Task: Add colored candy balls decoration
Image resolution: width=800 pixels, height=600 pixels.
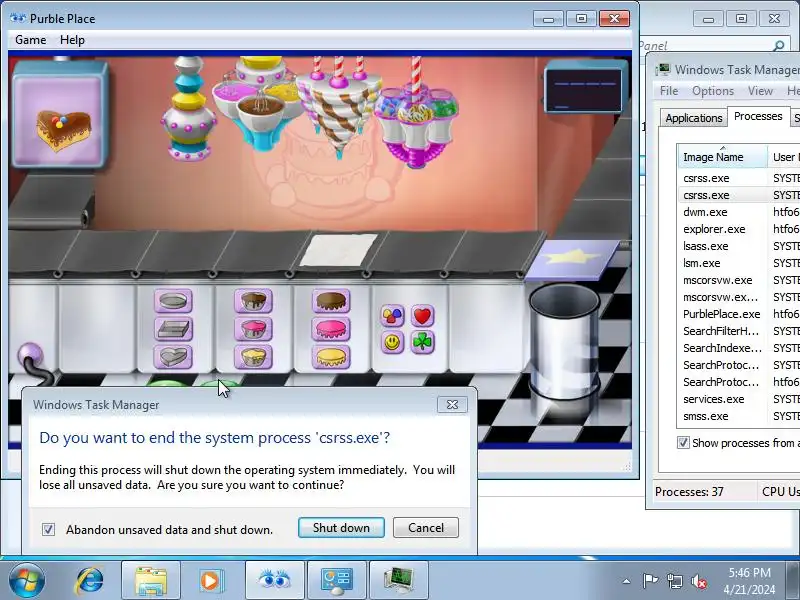Action: coord(392,315)
